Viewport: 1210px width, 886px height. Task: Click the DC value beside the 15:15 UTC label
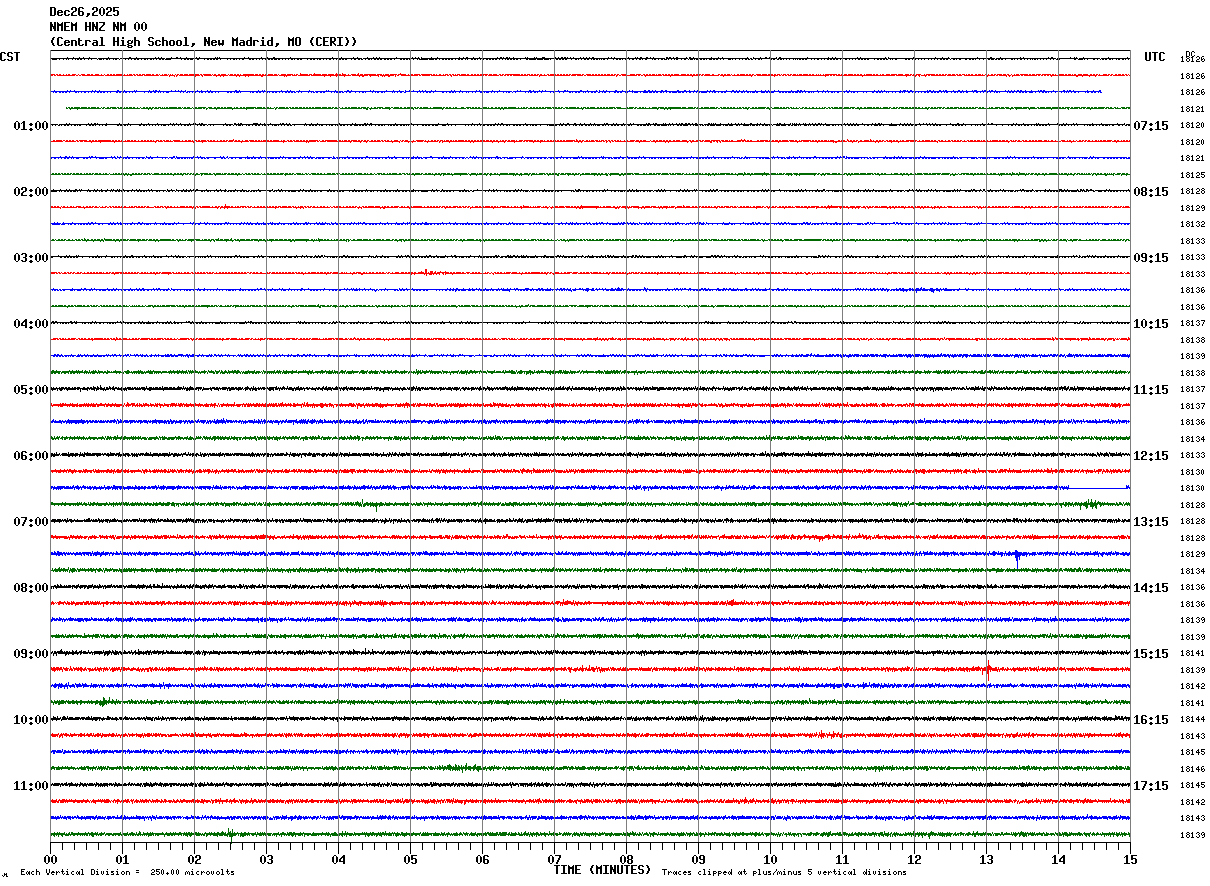(1192, 654)
